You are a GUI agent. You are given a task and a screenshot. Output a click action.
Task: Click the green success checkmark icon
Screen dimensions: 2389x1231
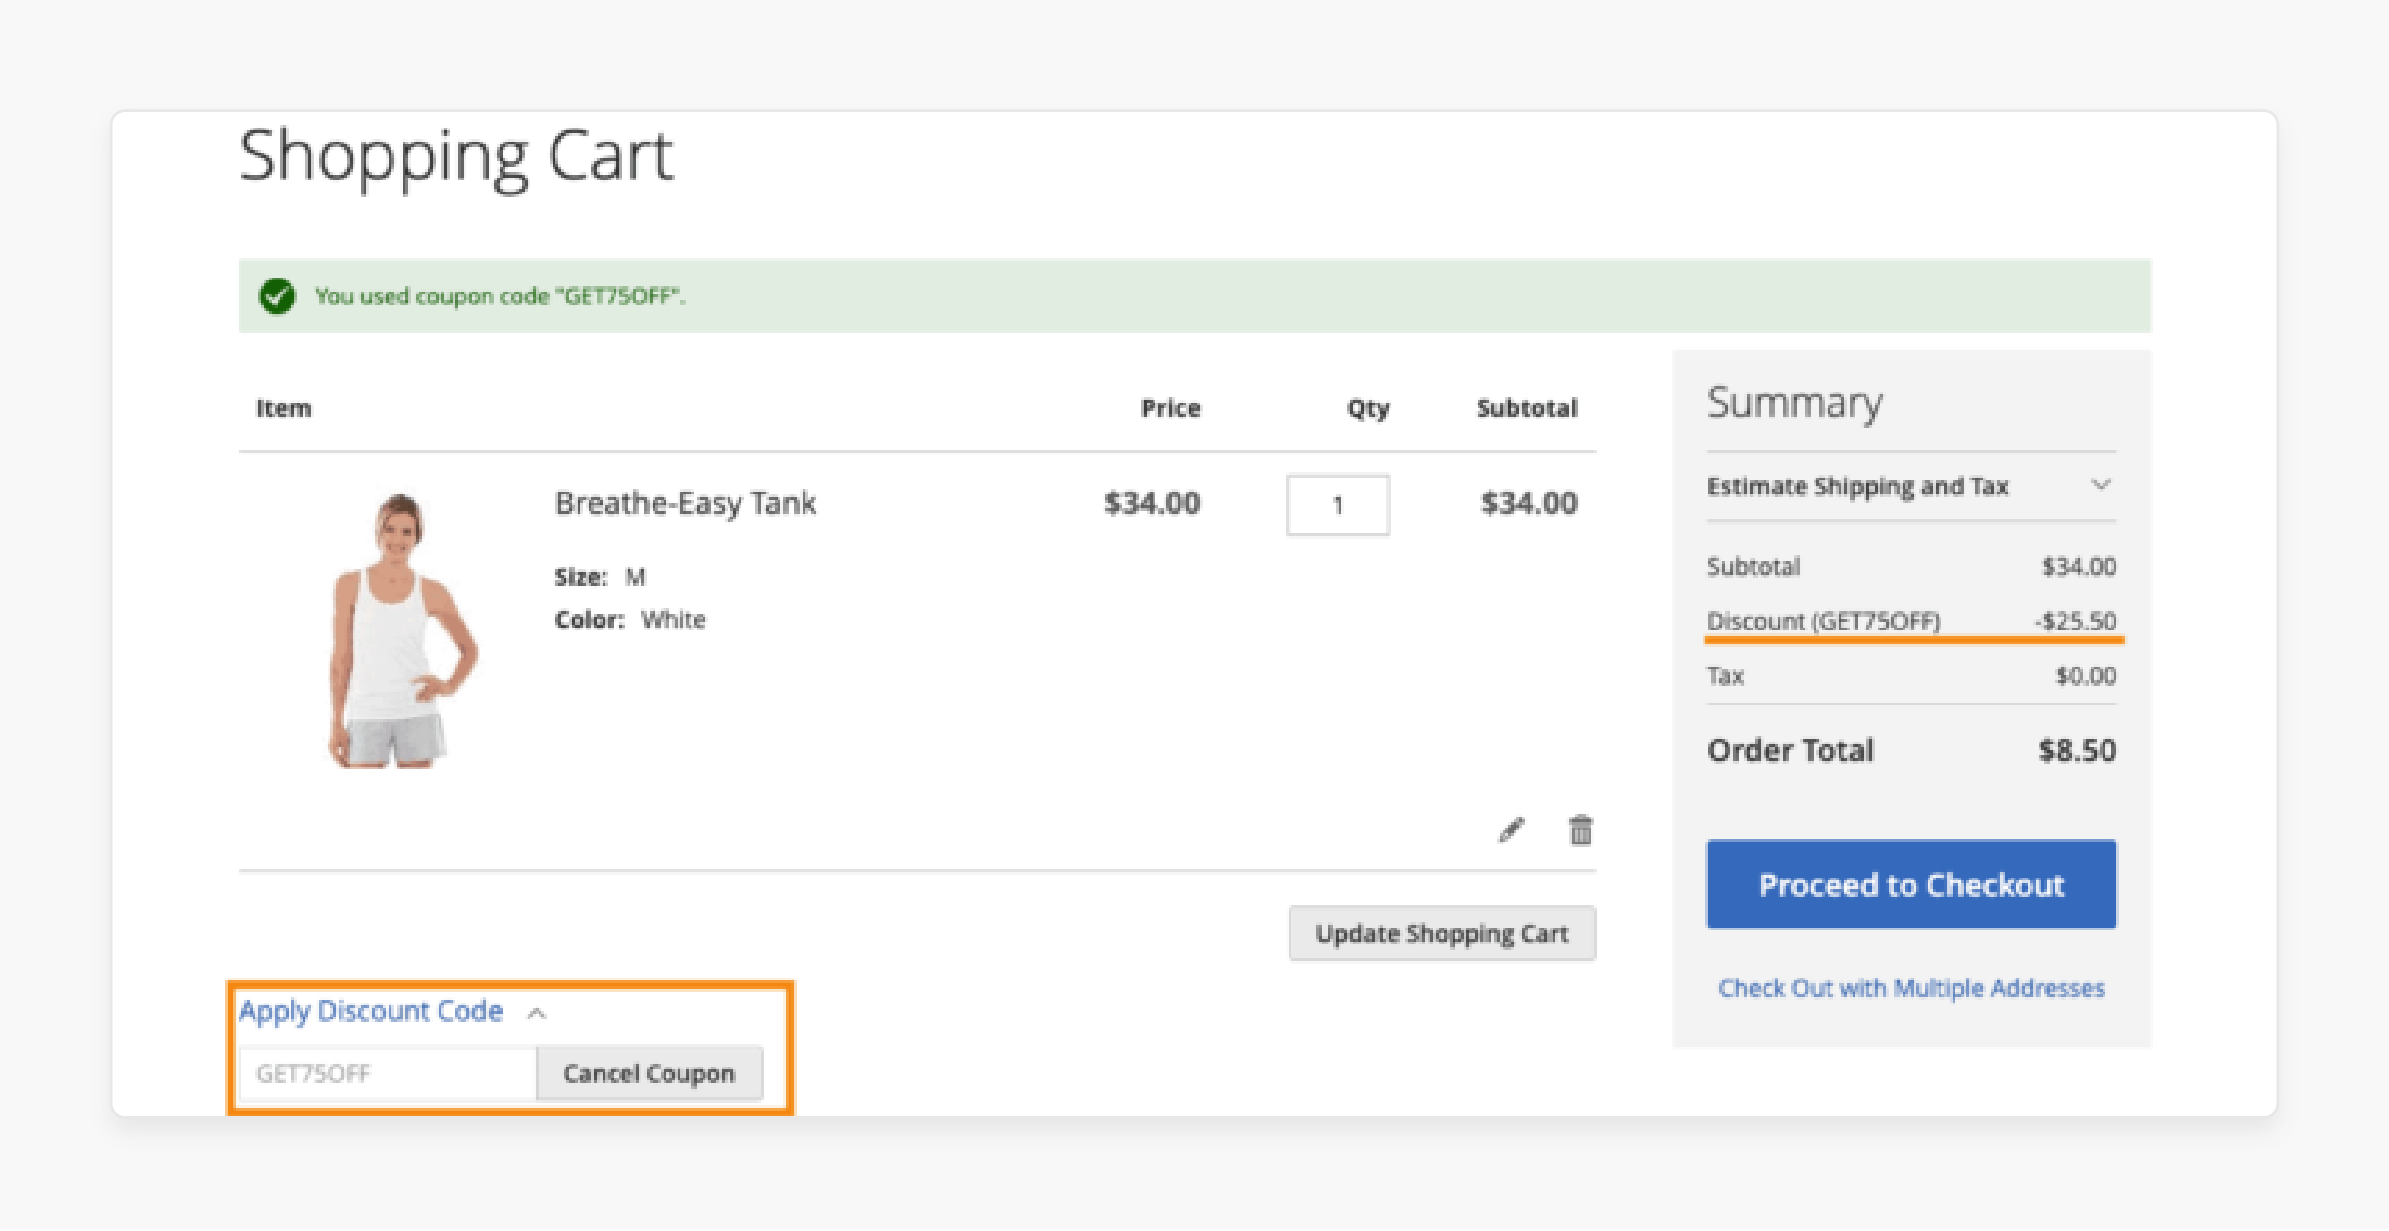click(x=277, y=296)
